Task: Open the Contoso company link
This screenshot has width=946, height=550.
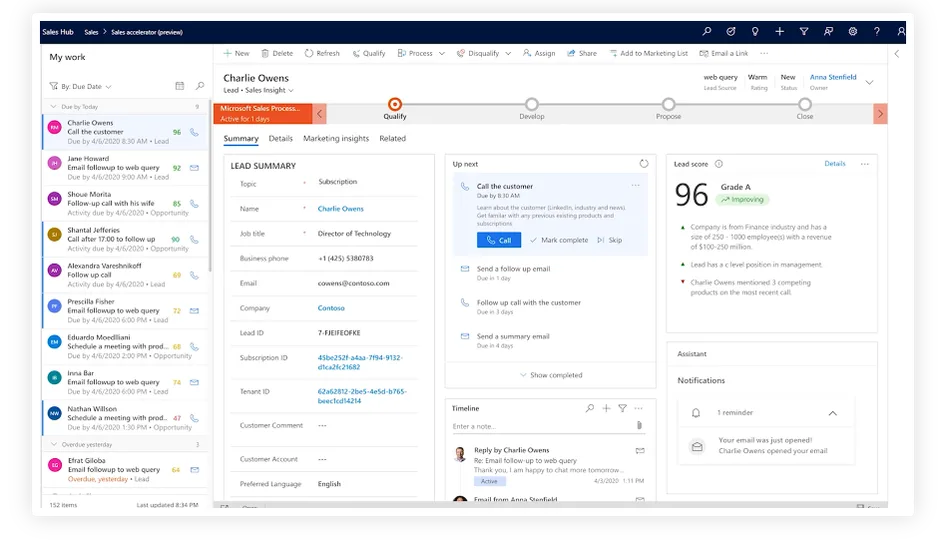Action: click(x=331, y=308)
